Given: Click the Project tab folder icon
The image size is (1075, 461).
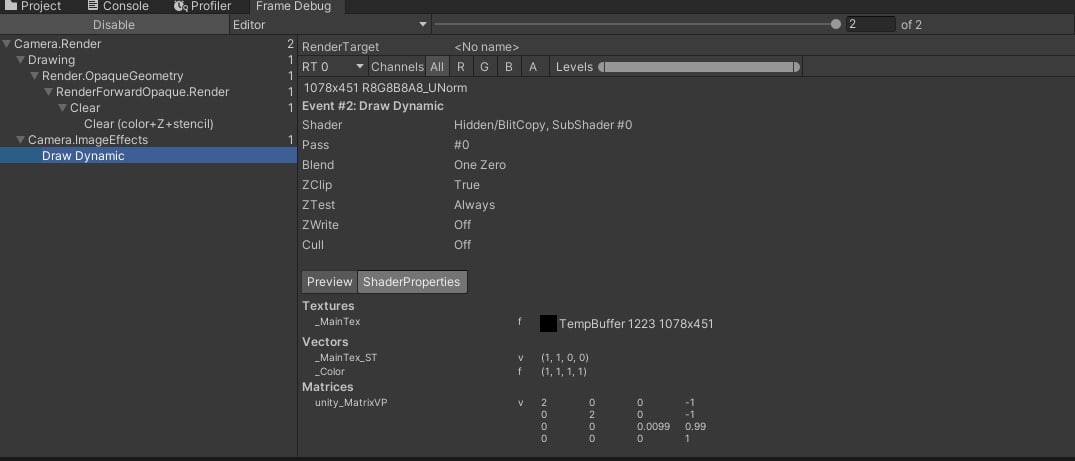Looking at the screenshot, I should pyautogui.click(x=10, y=5).
